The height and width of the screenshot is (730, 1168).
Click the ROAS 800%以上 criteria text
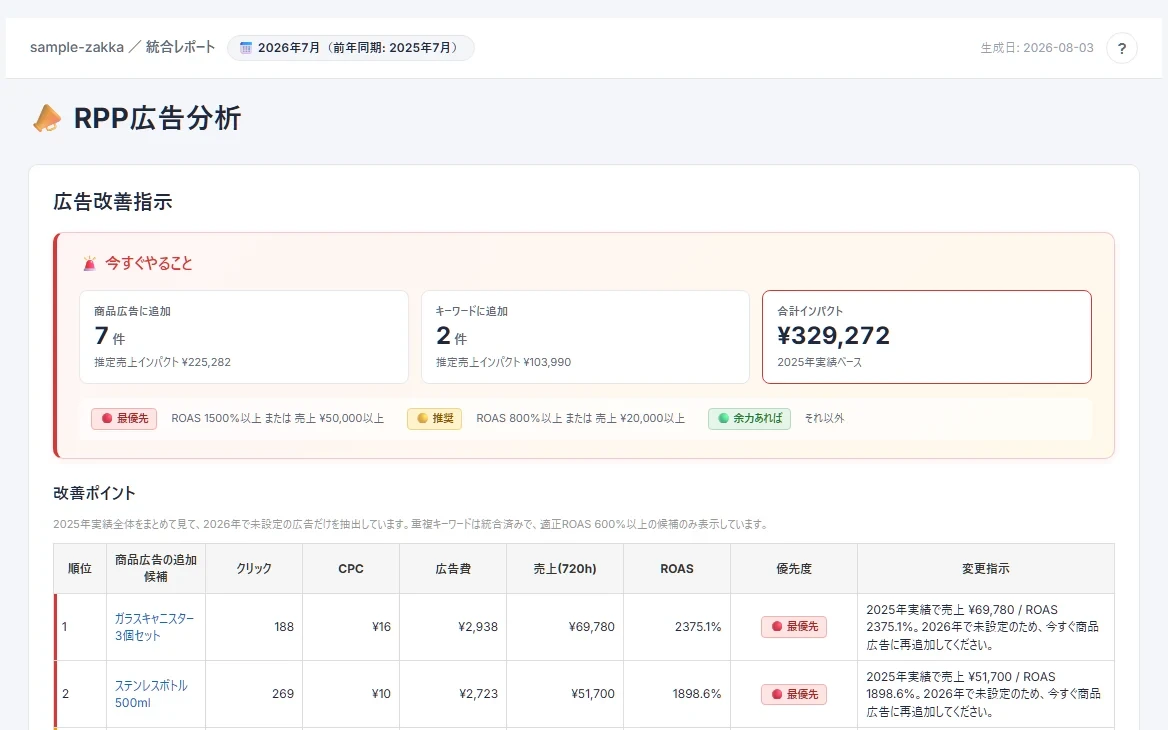pyautogui.click(x=580, y=419)
